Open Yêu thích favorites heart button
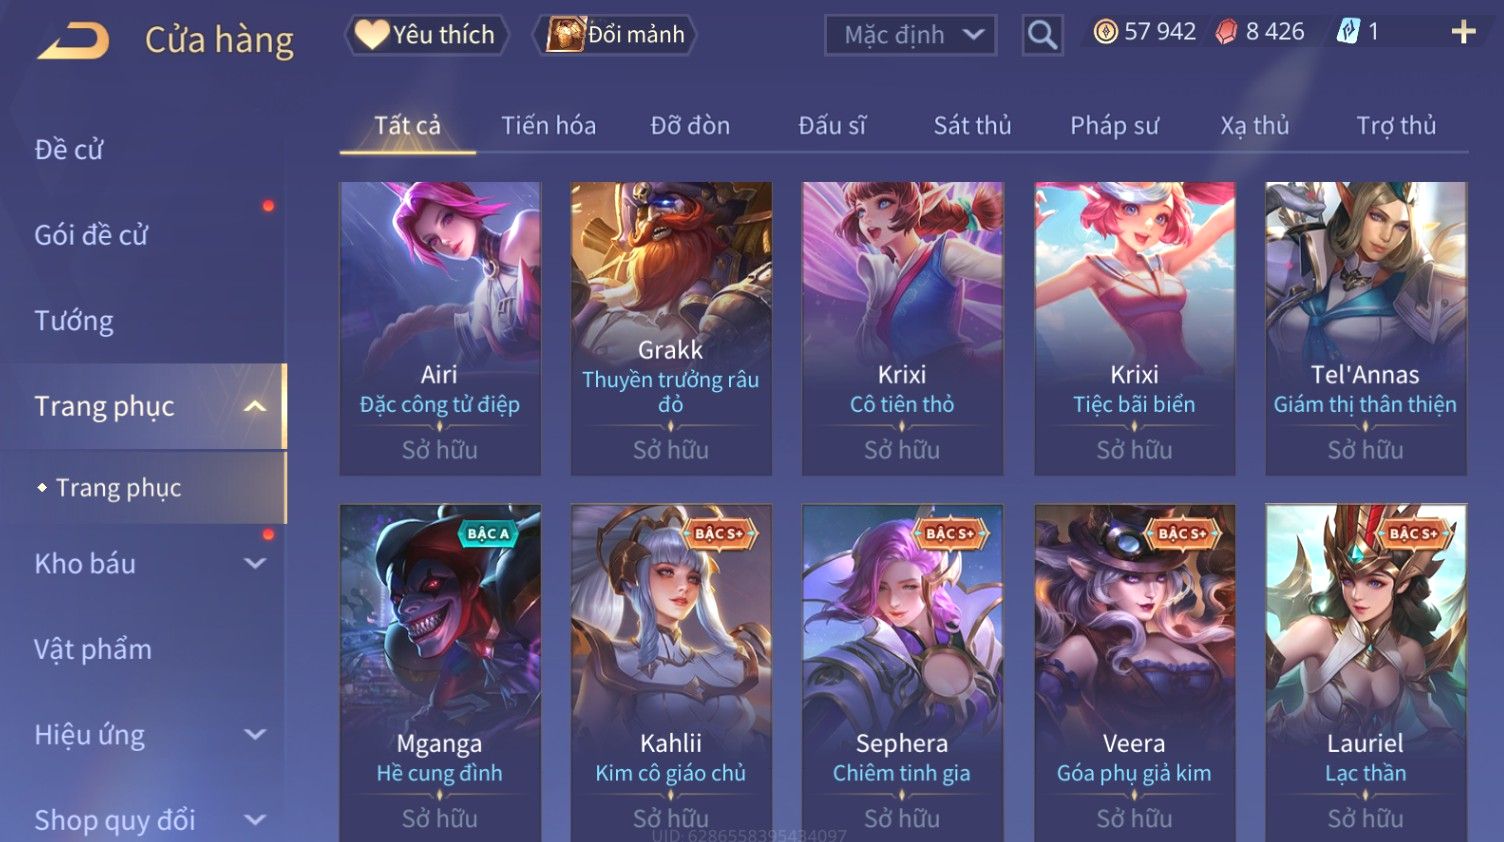1504x842 pixels. [426, 34]
